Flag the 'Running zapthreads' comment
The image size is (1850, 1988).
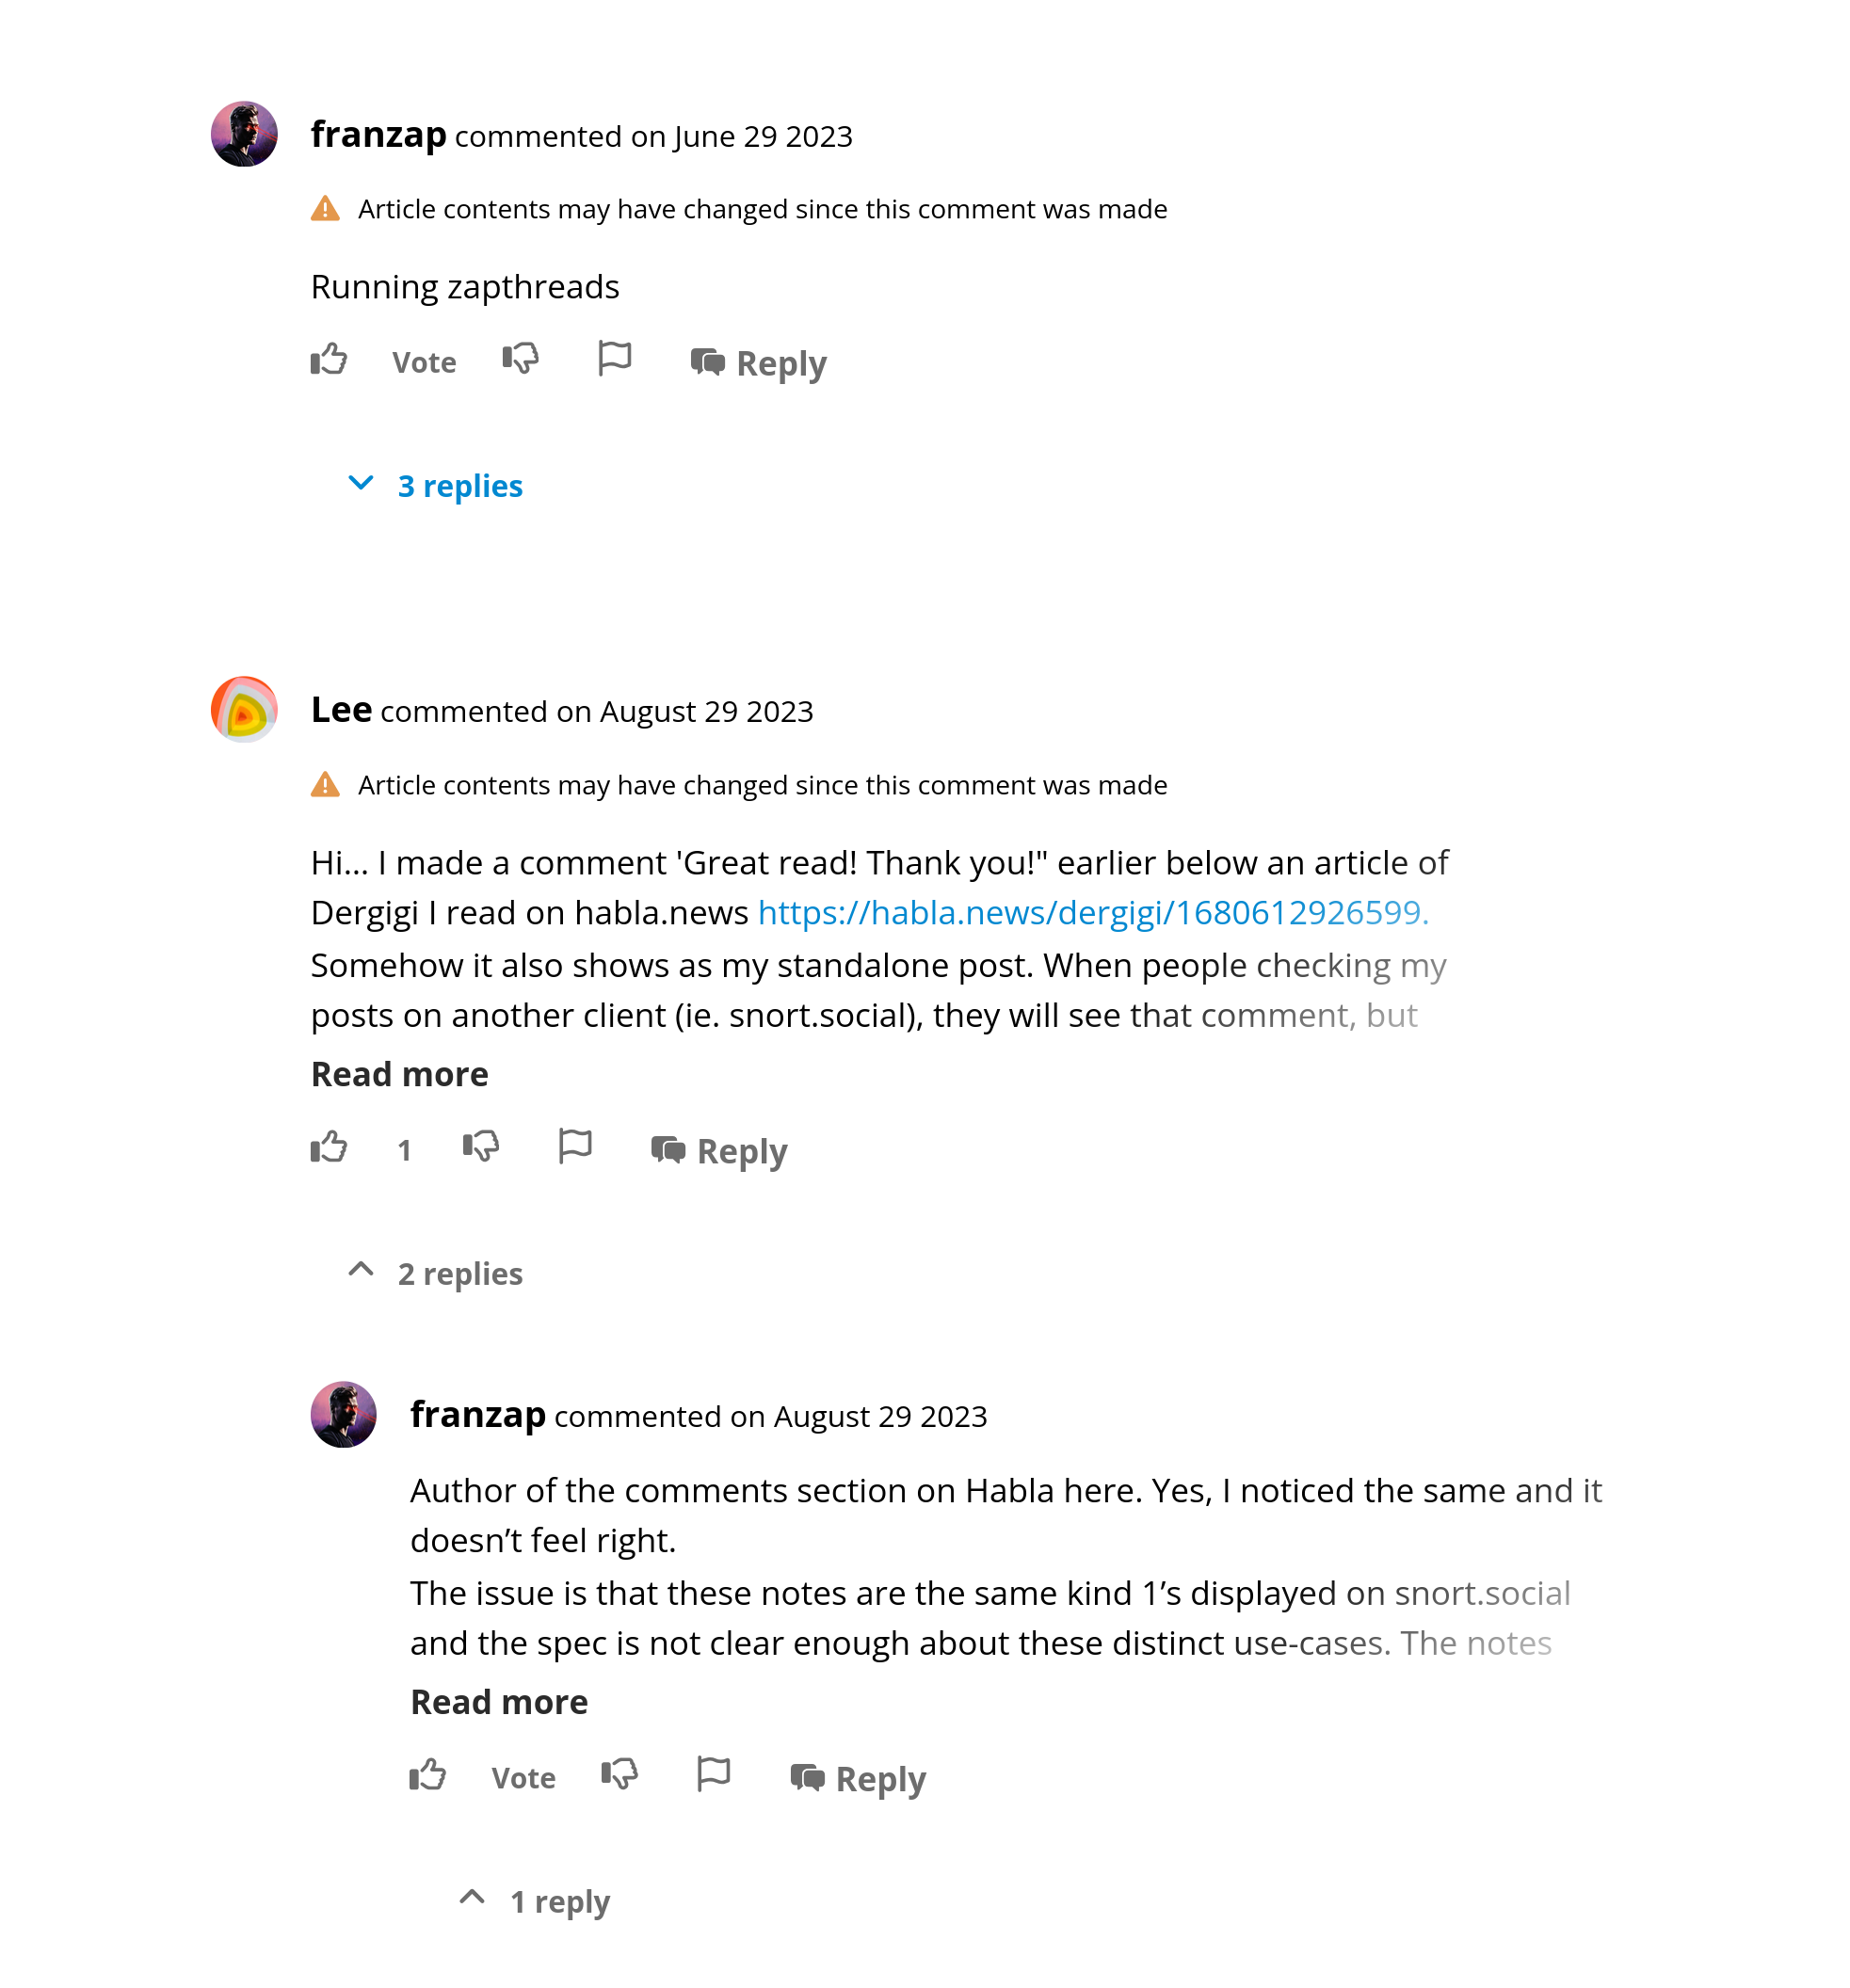click(x=614, y=358)
